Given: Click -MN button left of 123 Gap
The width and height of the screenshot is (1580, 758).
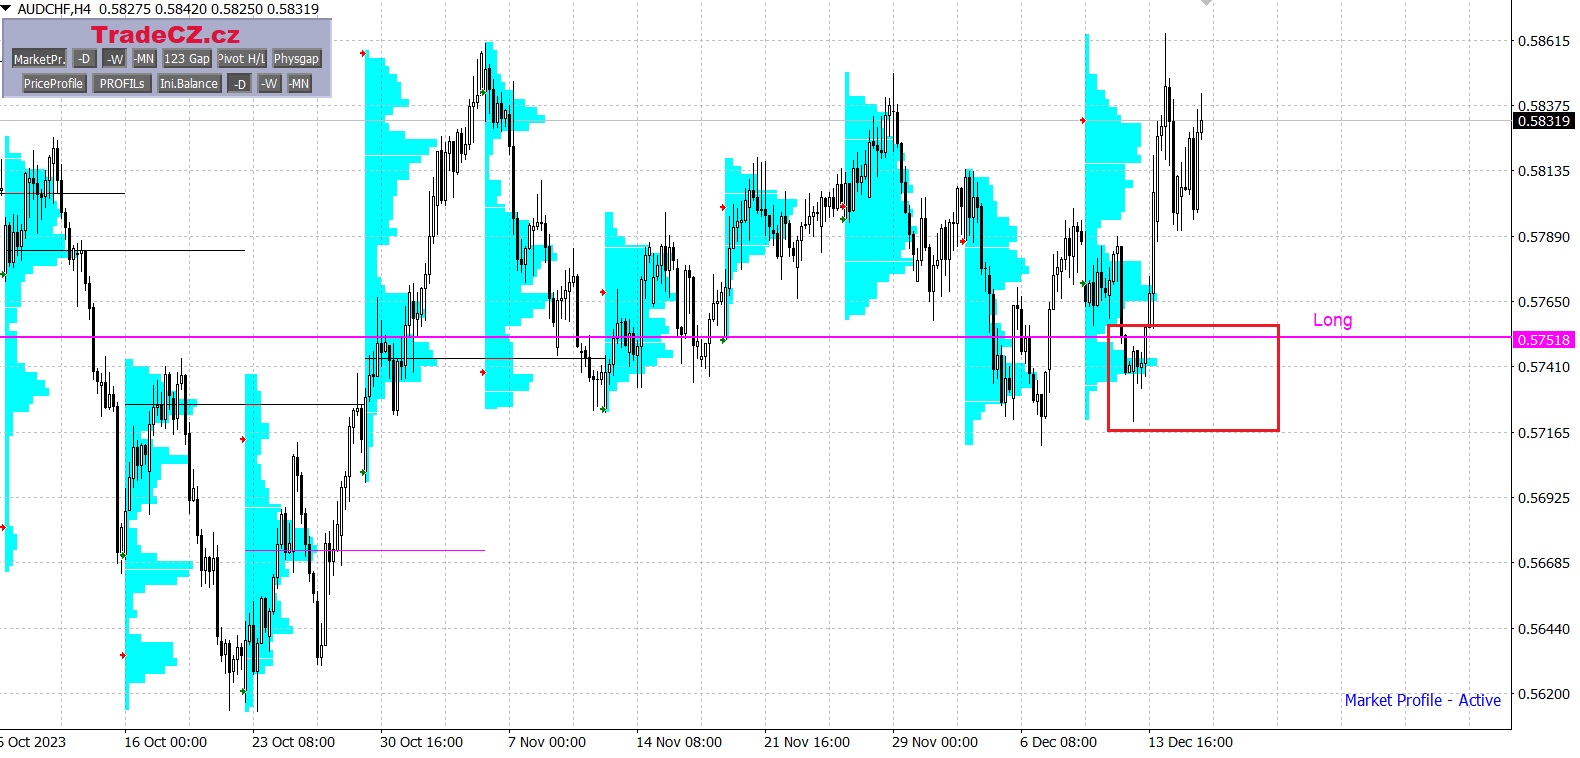Looking at the screenshot, I should 144,59.
